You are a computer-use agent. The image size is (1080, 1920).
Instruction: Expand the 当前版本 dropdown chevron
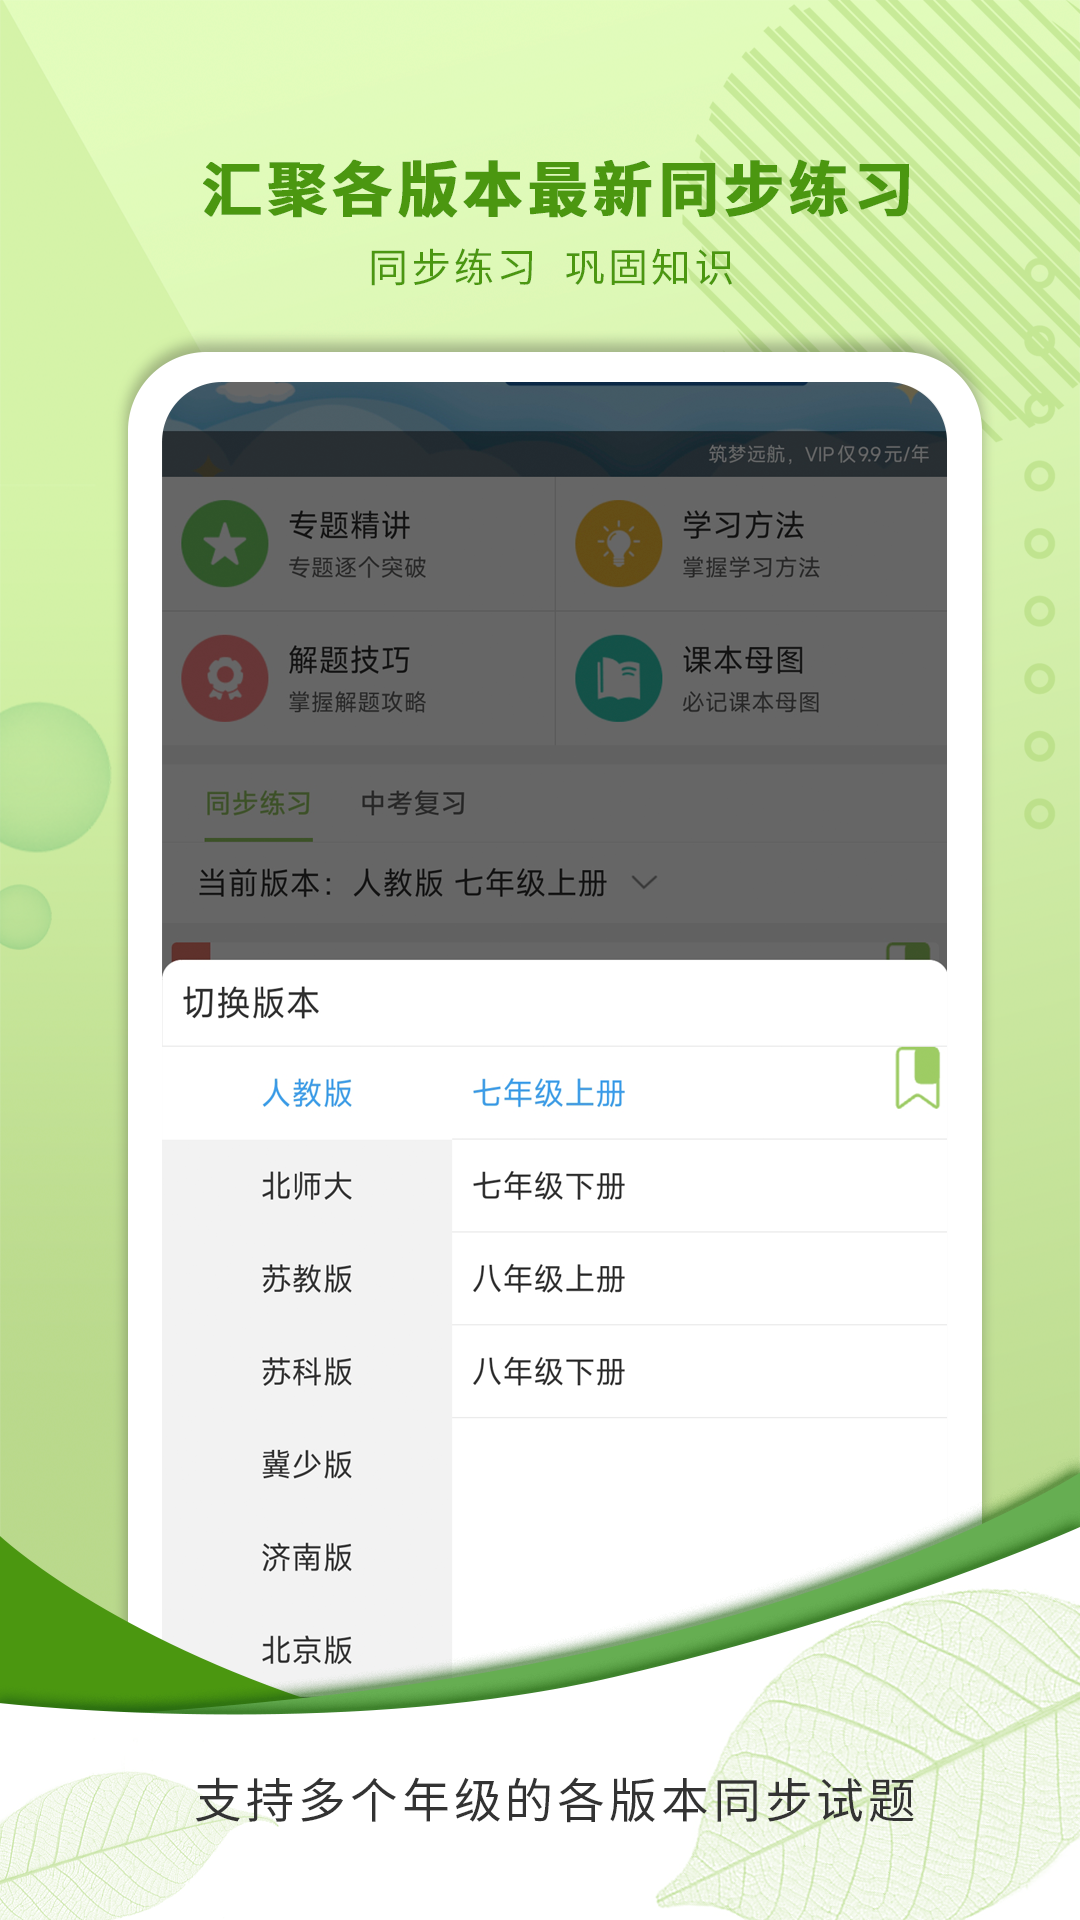[x=645, y=883]
